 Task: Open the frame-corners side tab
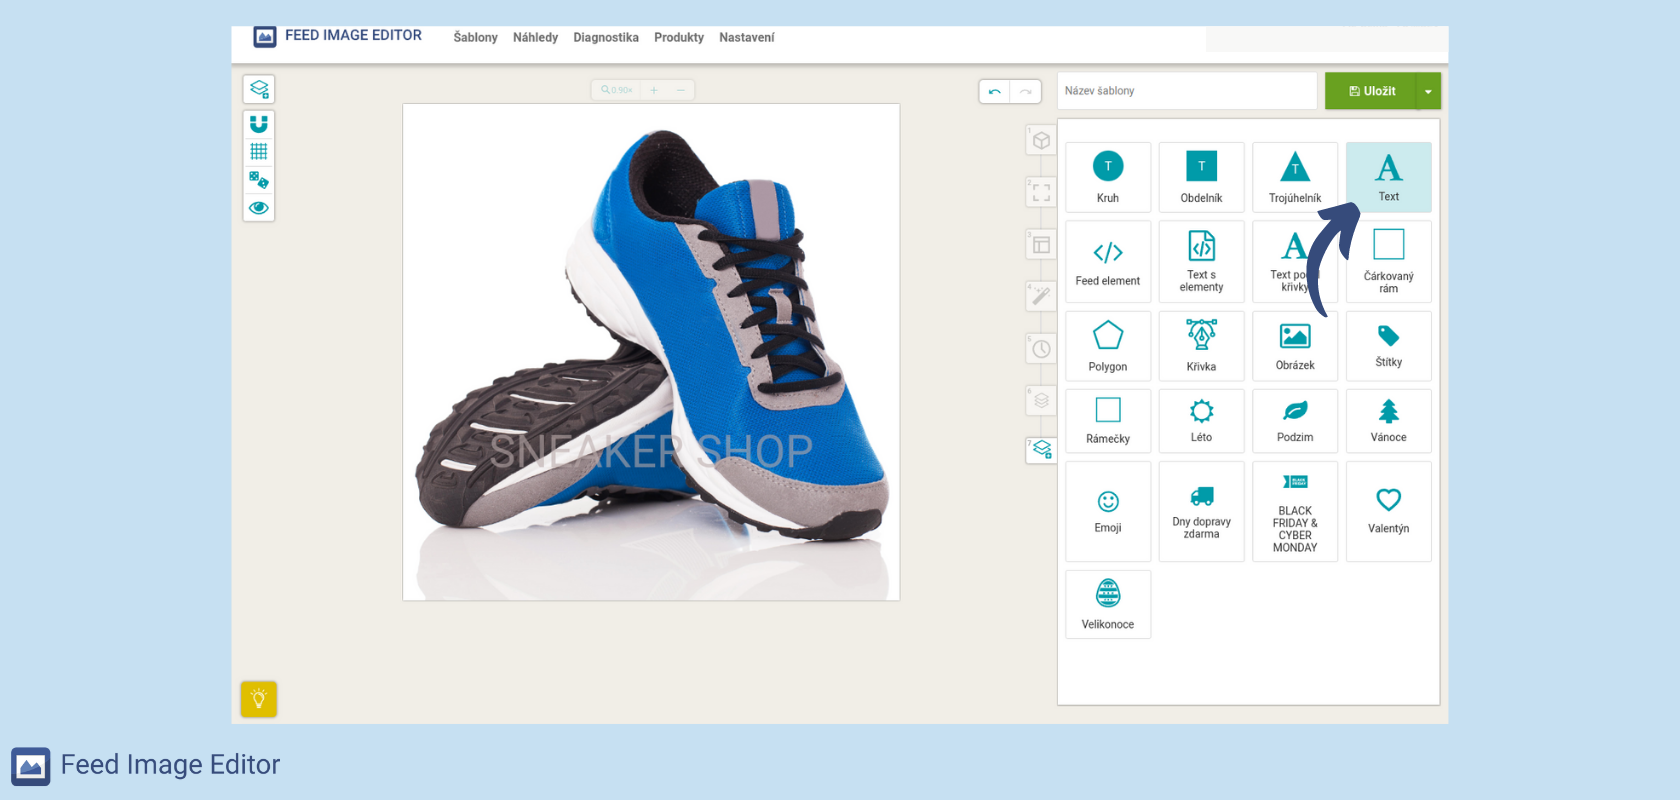click(1041, 192)
